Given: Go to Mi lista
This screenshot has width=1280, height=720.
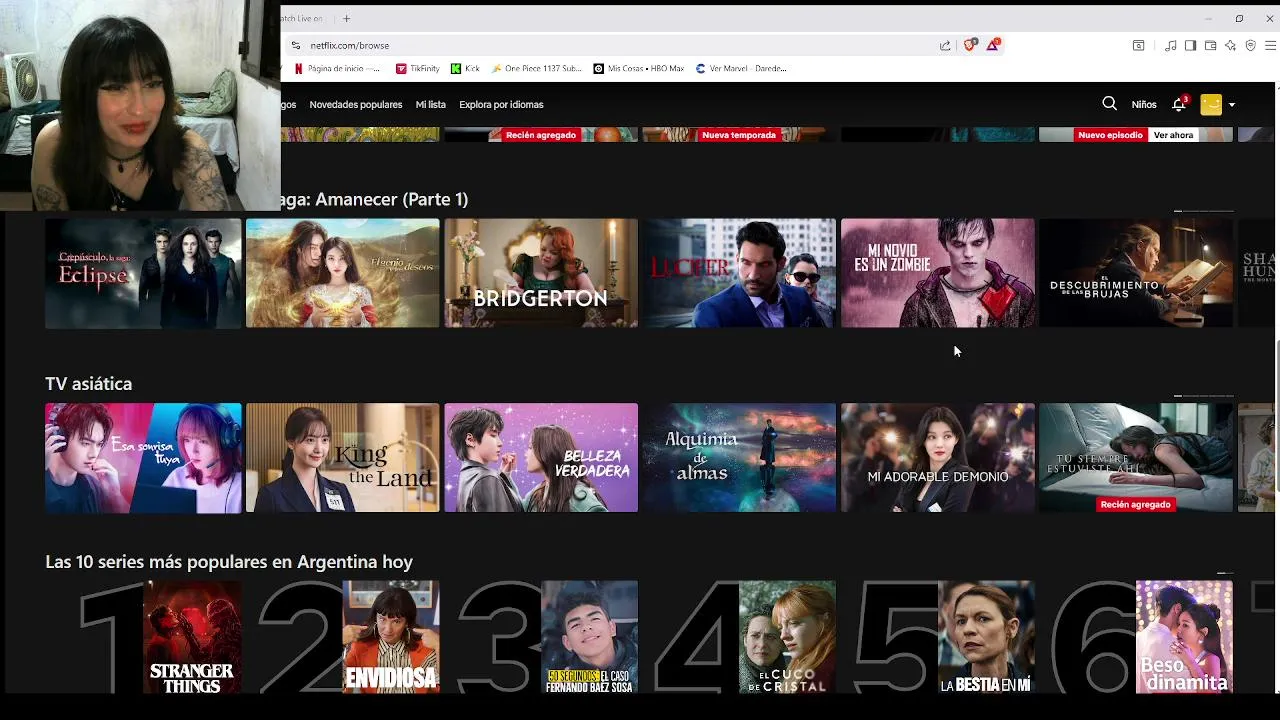Looking at the screenshot, I should click(x=431, y=104).
